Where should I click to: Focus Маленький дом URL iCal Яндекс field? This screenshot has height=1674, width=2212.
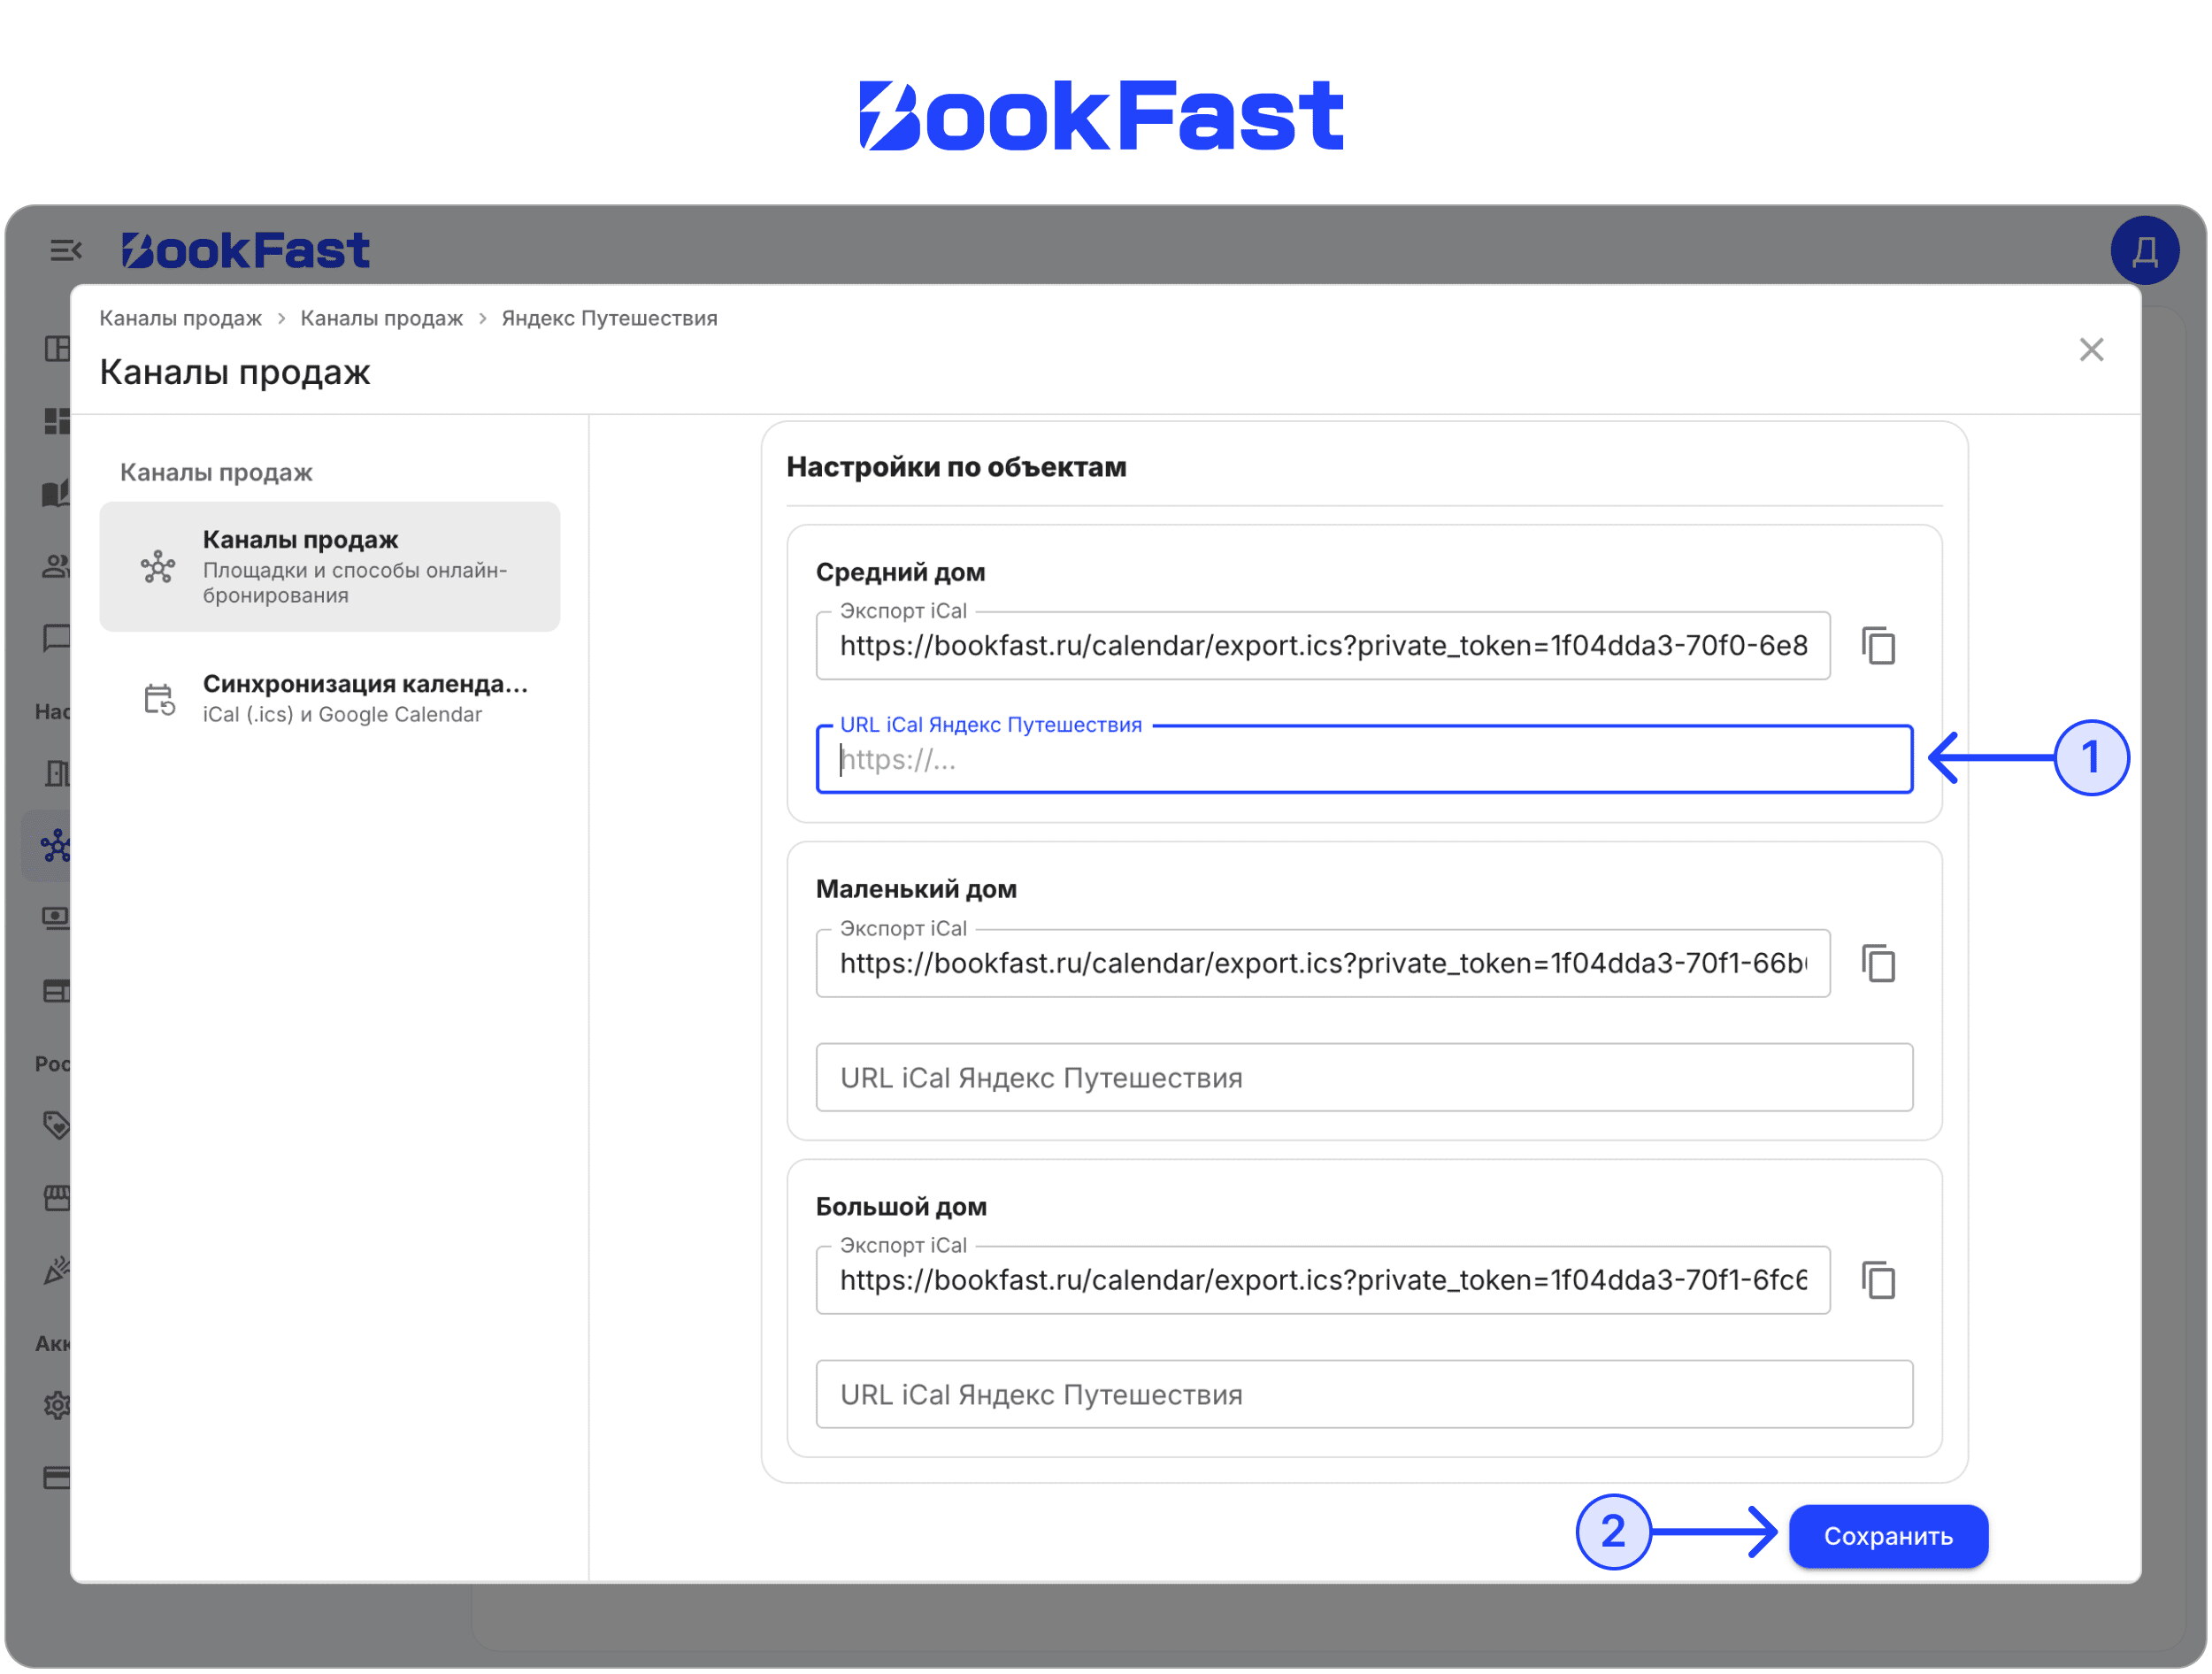tap(1364, 1078)
